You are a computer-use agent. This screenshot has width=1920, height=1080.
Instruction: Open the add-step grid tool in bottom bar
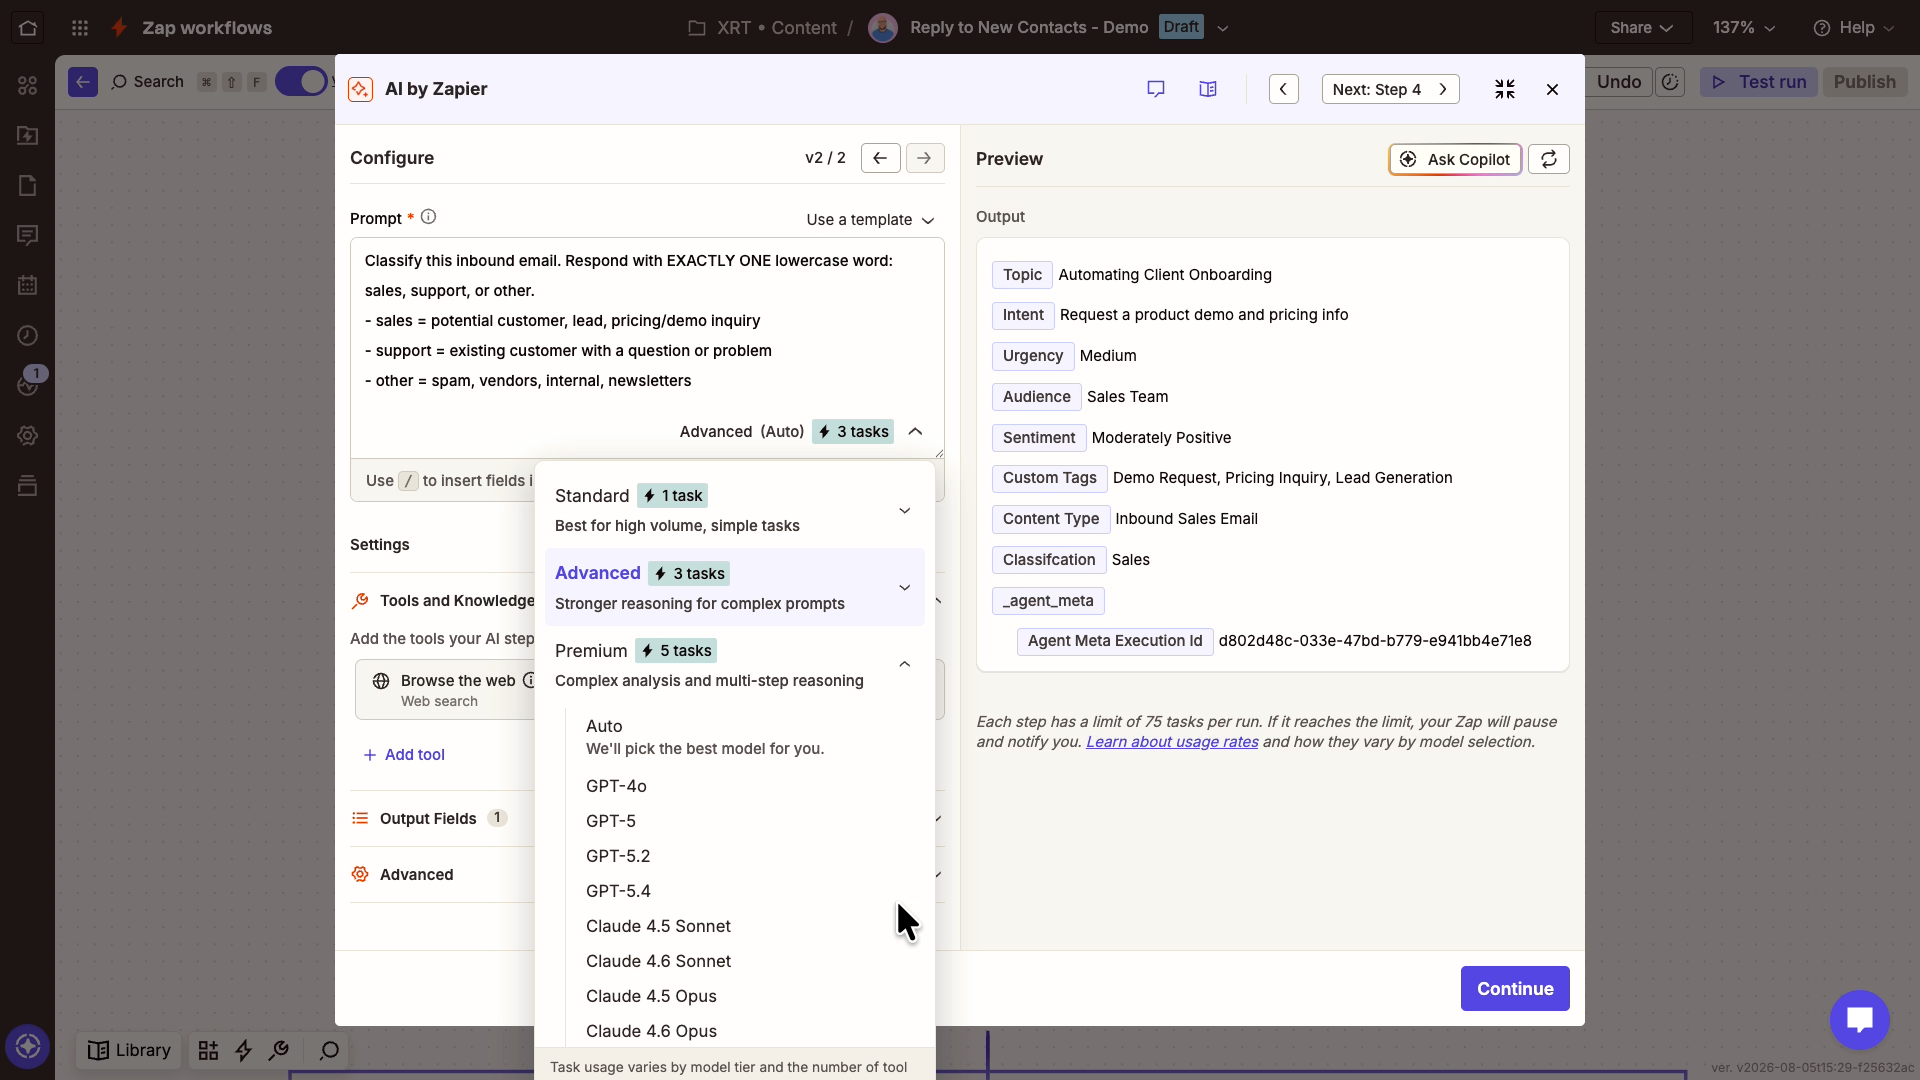(x=208, y=1050)
